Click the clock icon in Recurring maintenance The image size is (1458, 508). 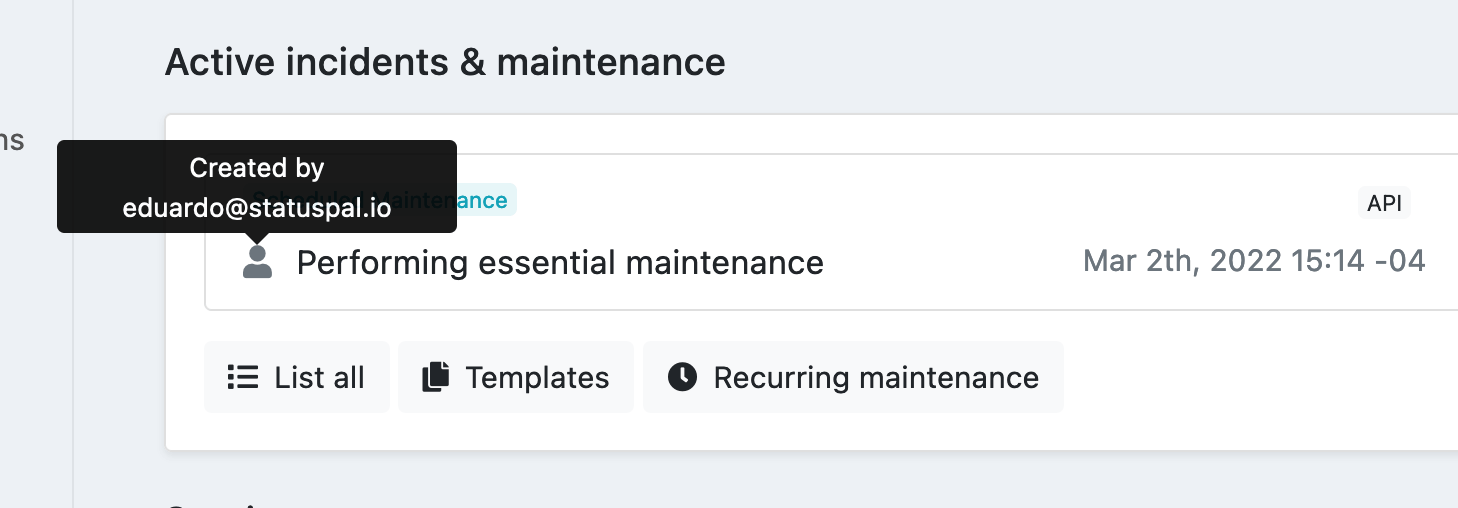coord(682,377)
